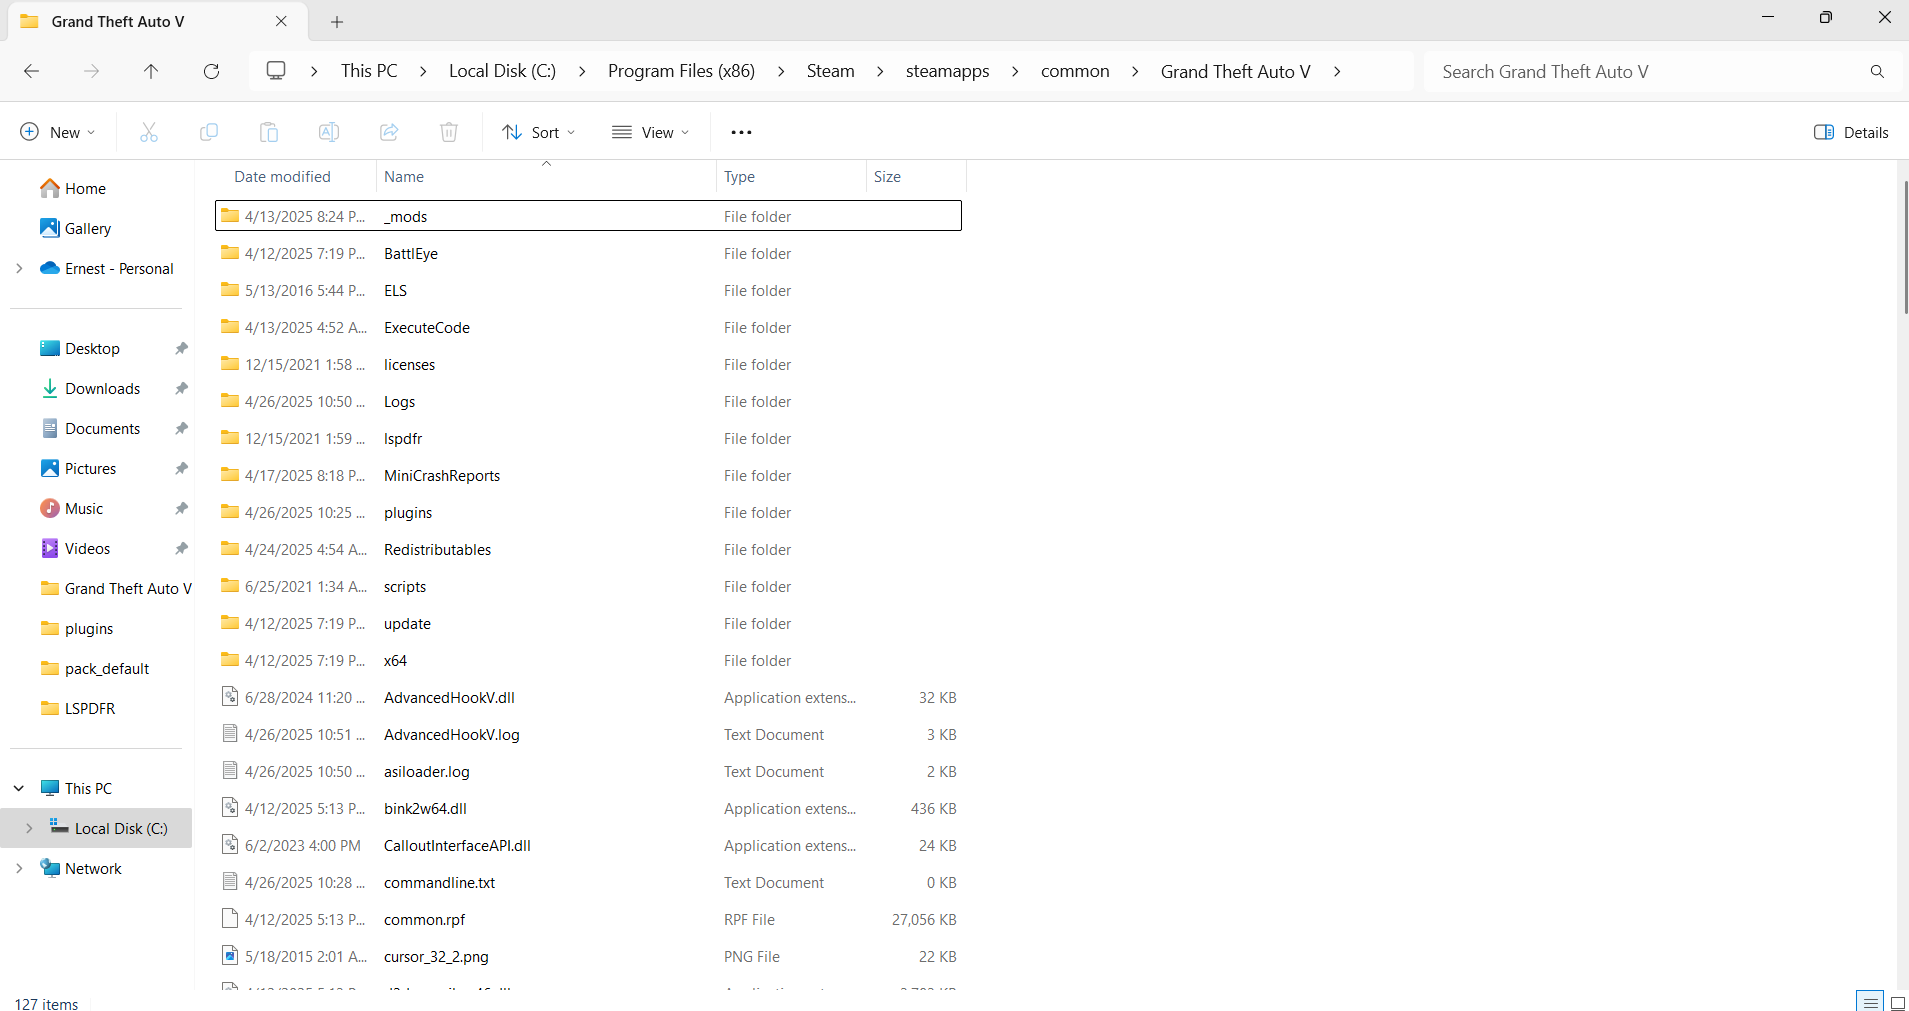Click Program Files (x86) breadcrumb
The image size is (1909, 1011).
681,71
